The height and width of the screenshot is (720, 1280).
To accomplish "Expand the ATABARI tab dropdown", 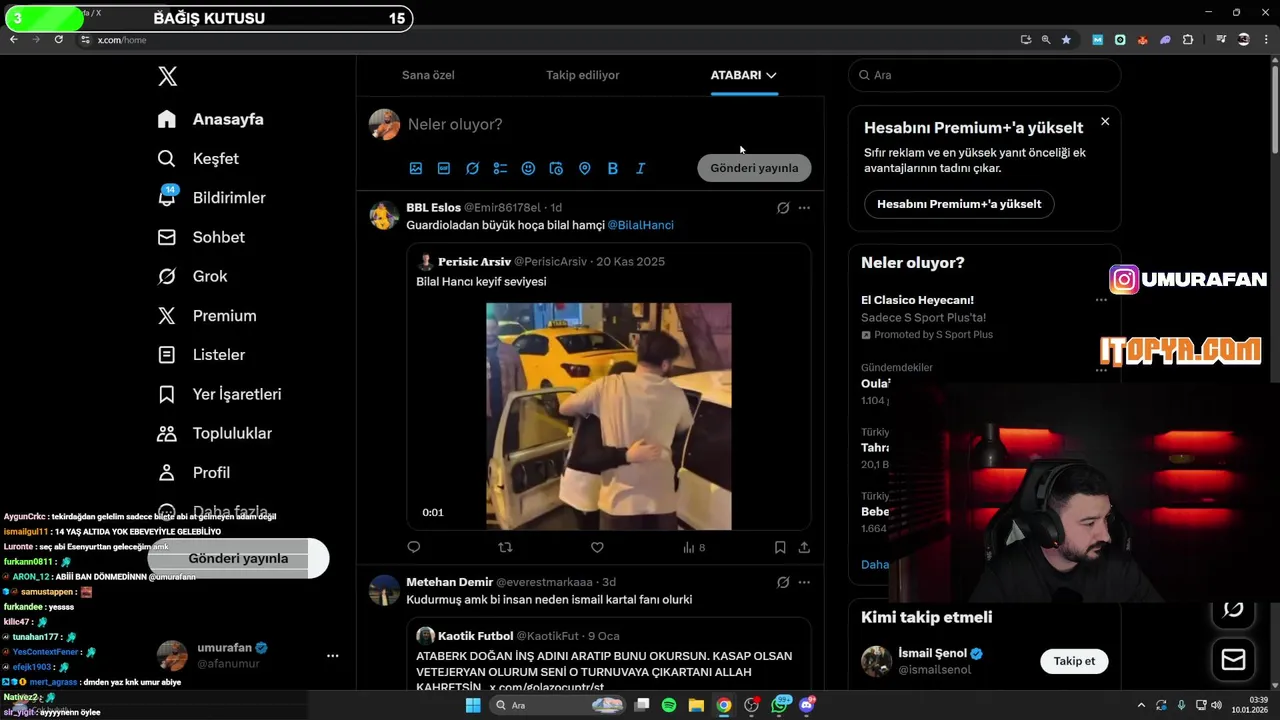I will point(771,75).
